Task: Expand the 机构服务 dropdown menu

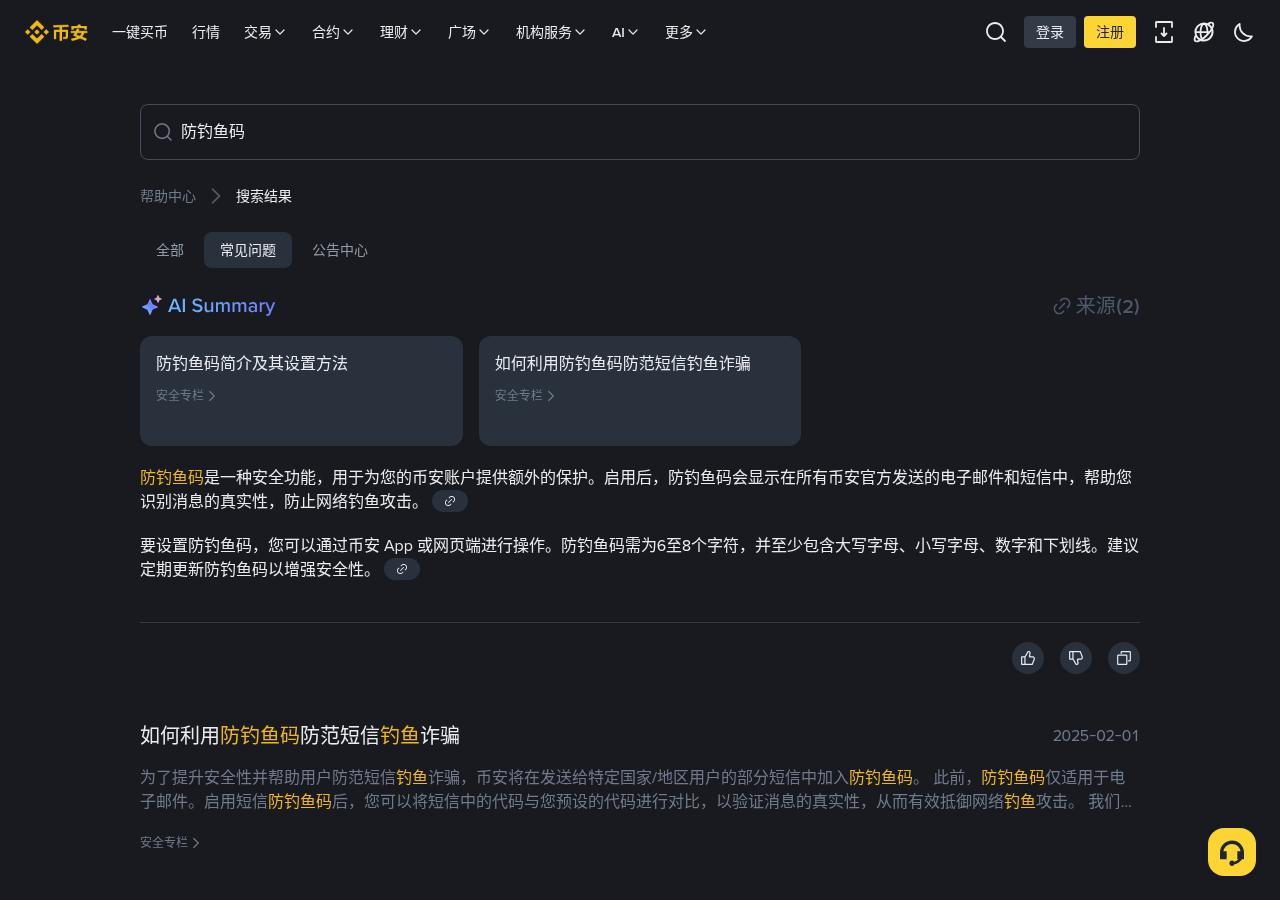Action: click(x=551, y=32)
